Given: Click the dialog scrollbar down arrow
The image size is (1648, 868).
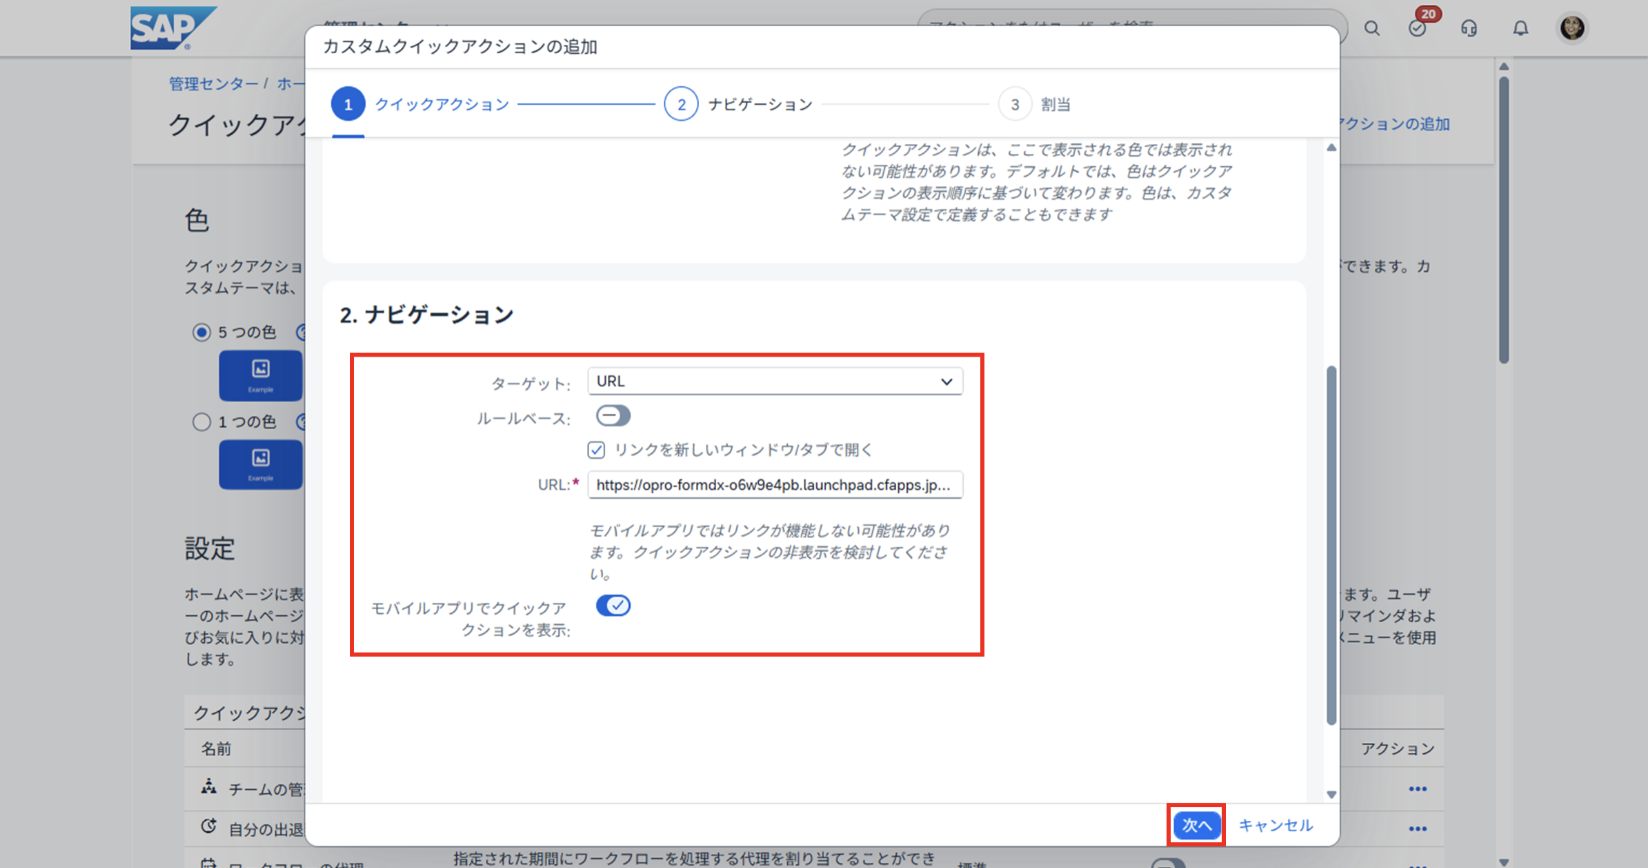Looking at the screenshot, I should (x=1331, y=795).
